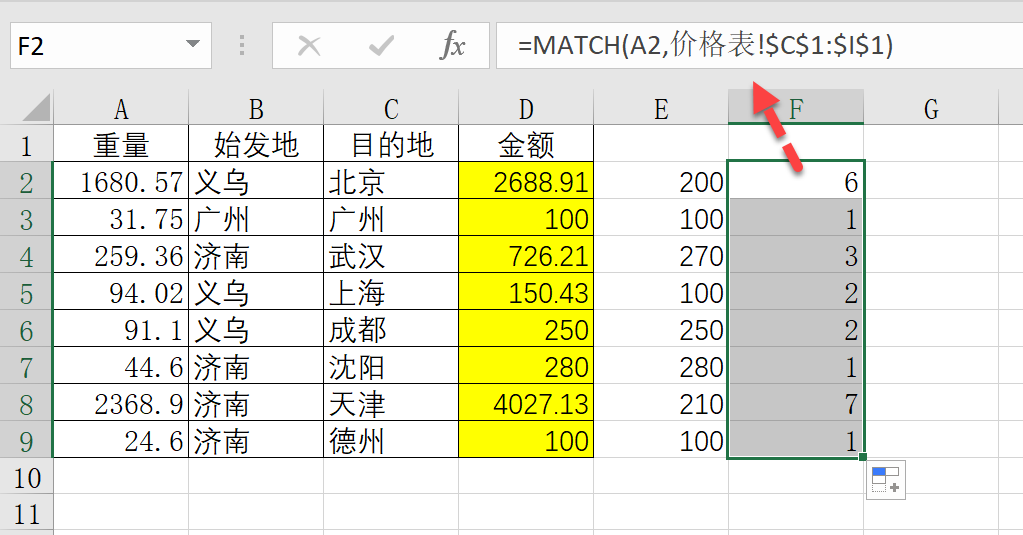The width and height of the screenshot is (1023, 535).
Task: Click the fill handle of selection
Action: coord(863,457)
